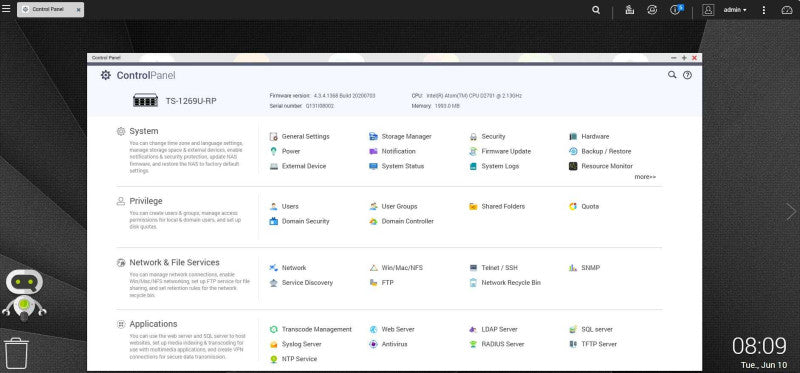Screen dimensions: 800x373
Task: Select Network & File Services heading
Action: point(174,262)
